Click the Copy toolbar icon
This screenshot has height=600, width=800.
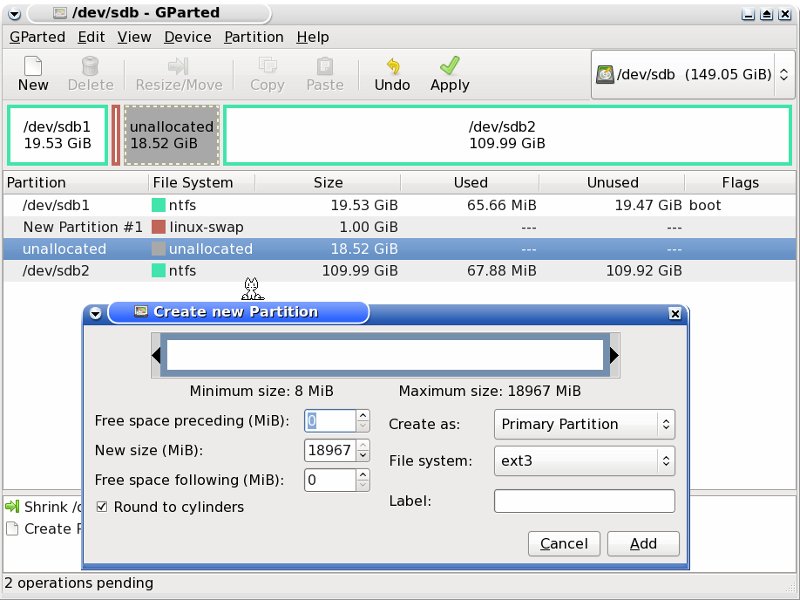pos(267,66)
